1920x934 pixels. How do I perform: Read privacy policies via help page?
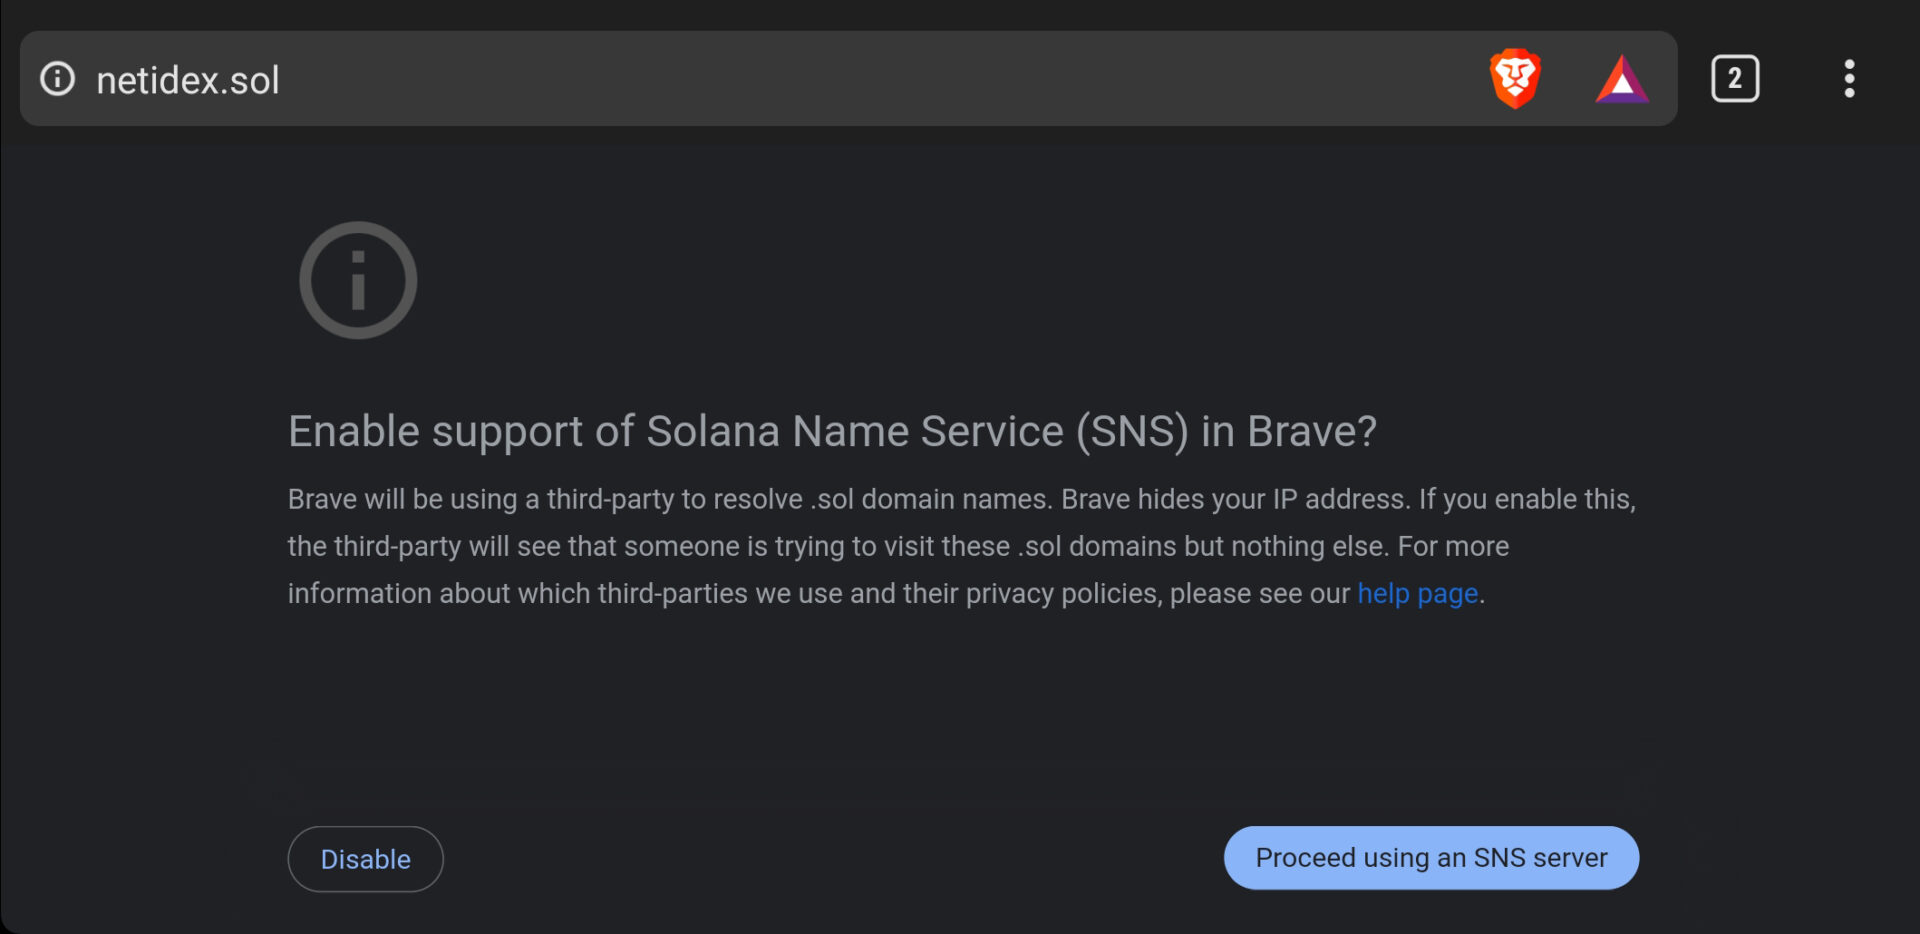(x=1417, y=592)
